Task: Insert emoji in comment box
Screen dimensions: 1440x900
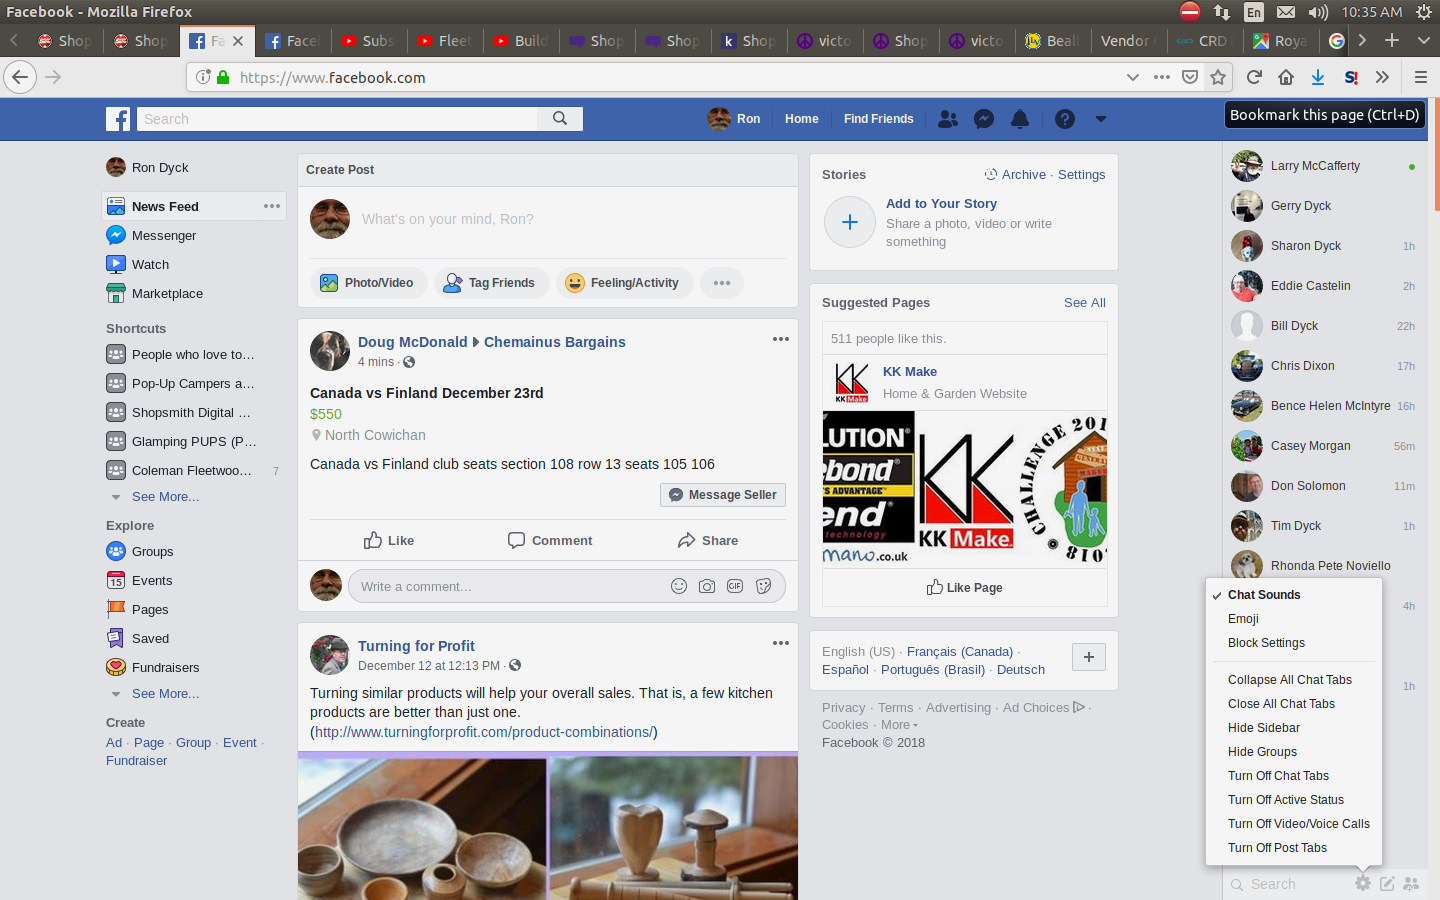Action: [x=679, y=586]
